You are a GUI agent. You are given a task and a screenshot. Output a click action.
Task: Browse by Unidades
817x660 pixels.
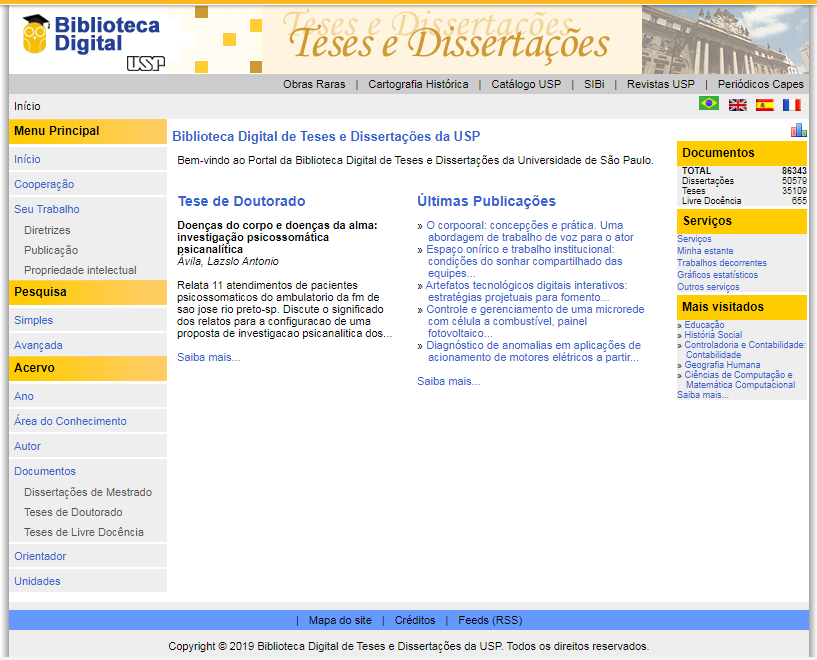[37, 581]
